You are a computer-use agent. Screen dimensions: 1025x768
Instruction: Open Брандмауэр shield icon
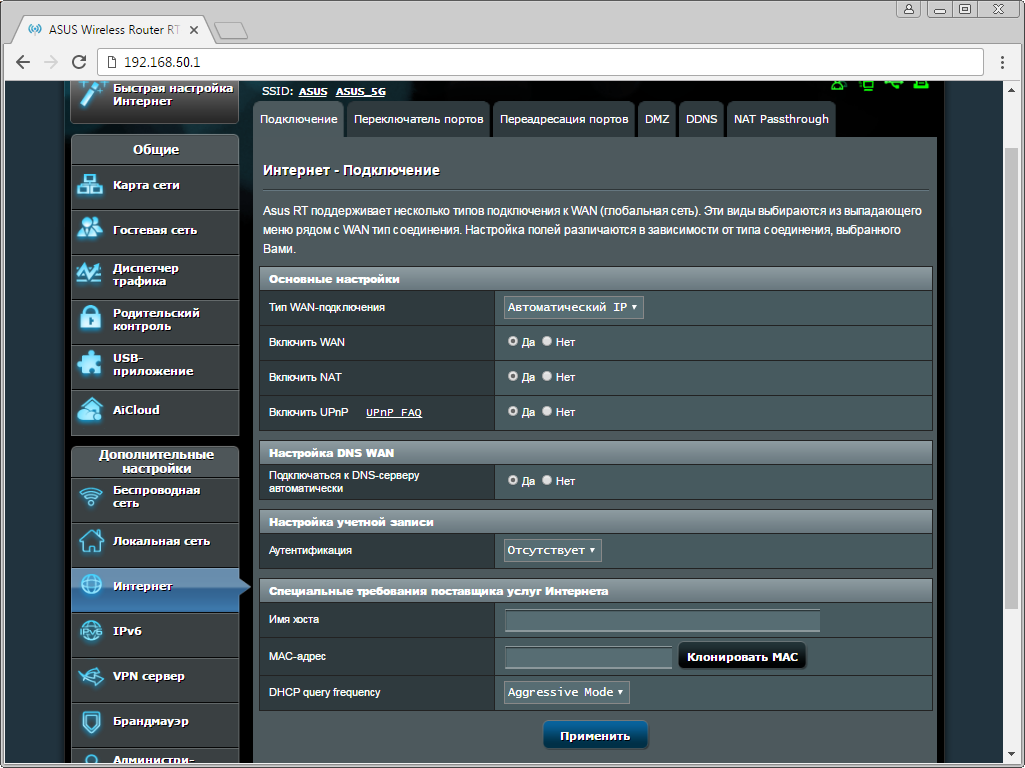click(x=92, y=722)
